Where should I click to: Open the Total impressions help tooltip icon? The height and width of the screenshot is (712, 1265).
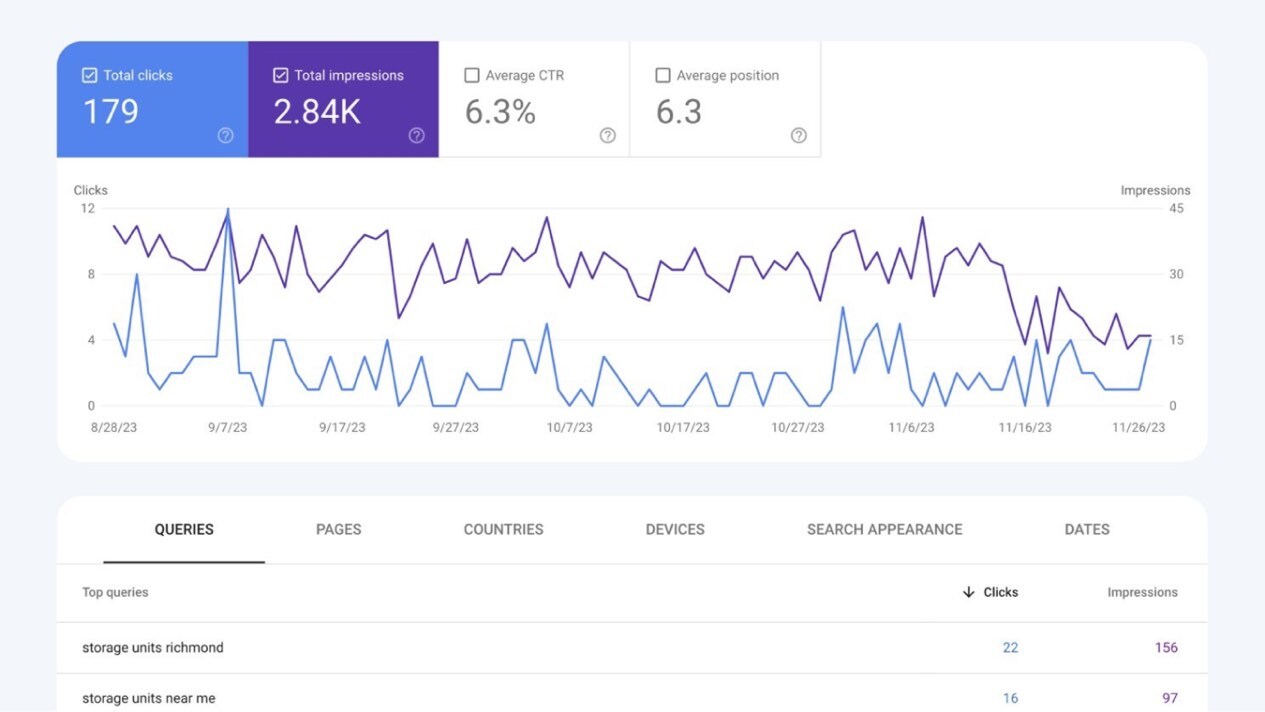[x=416, y=135]
